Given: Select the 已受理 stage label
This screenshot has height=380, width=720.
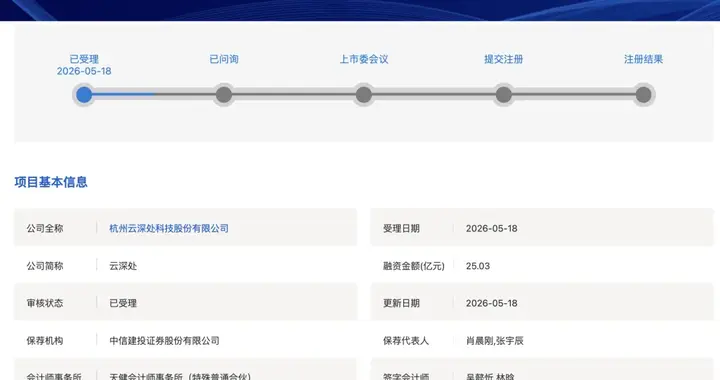Looking at the screenshot, I should (84, 59).
